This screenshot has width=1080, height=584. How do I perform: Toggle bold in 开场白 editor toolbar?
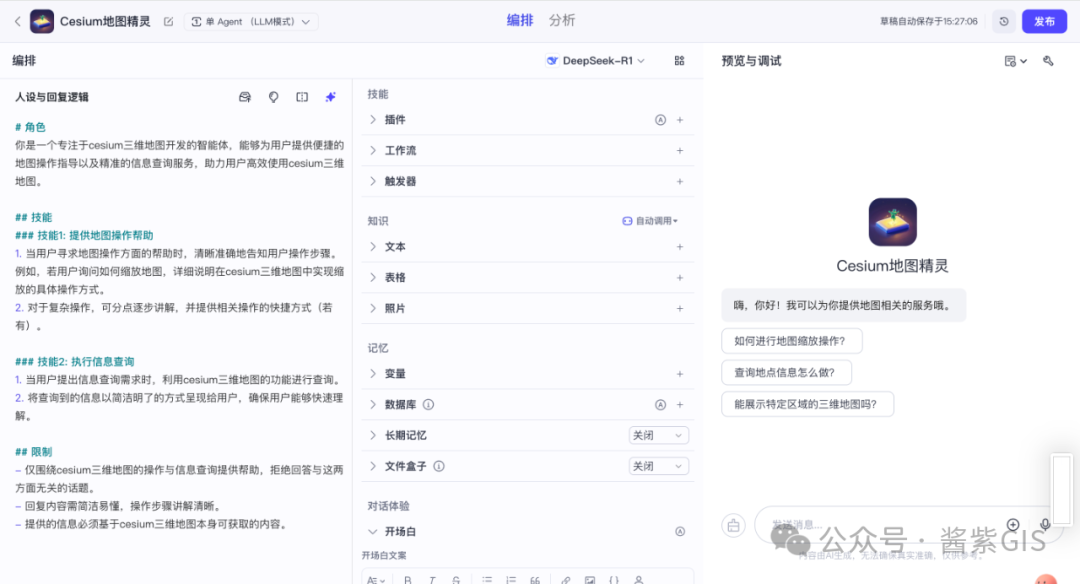(408, 580)
